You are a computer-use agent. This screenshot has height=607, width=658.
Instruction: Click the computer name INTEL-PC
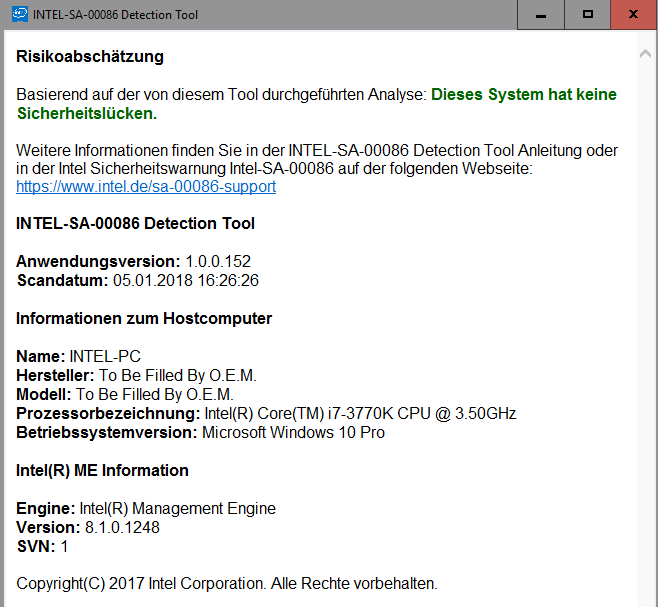[x=105, y=356]
